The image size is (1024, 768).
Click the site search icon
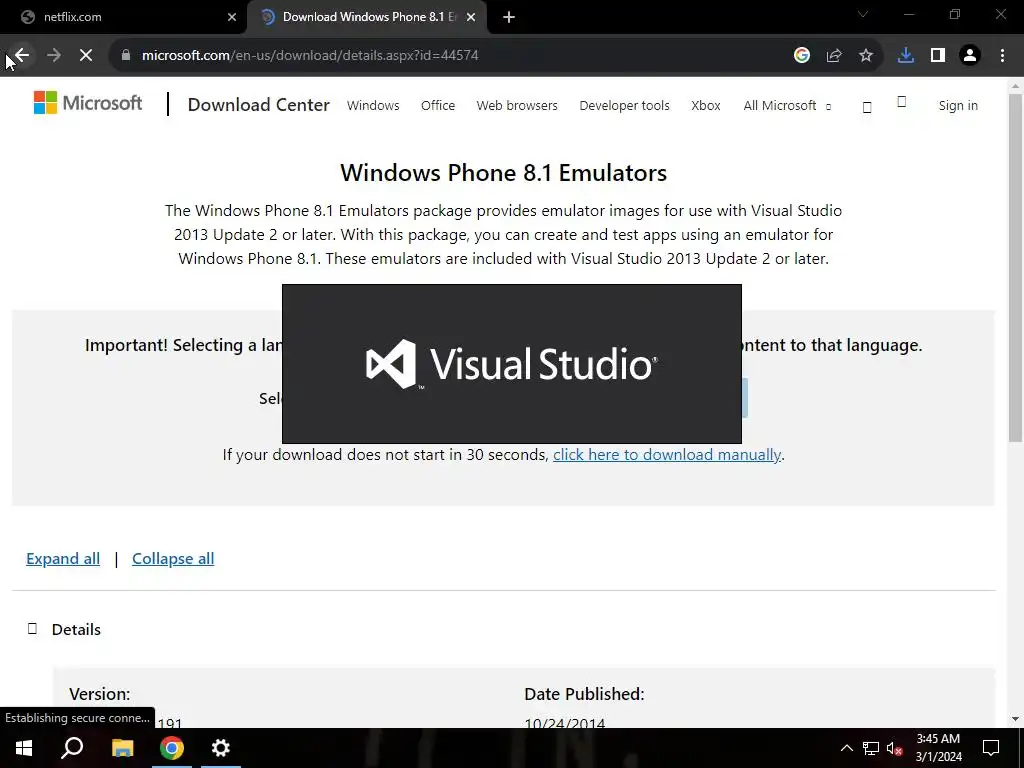point(867,107)
